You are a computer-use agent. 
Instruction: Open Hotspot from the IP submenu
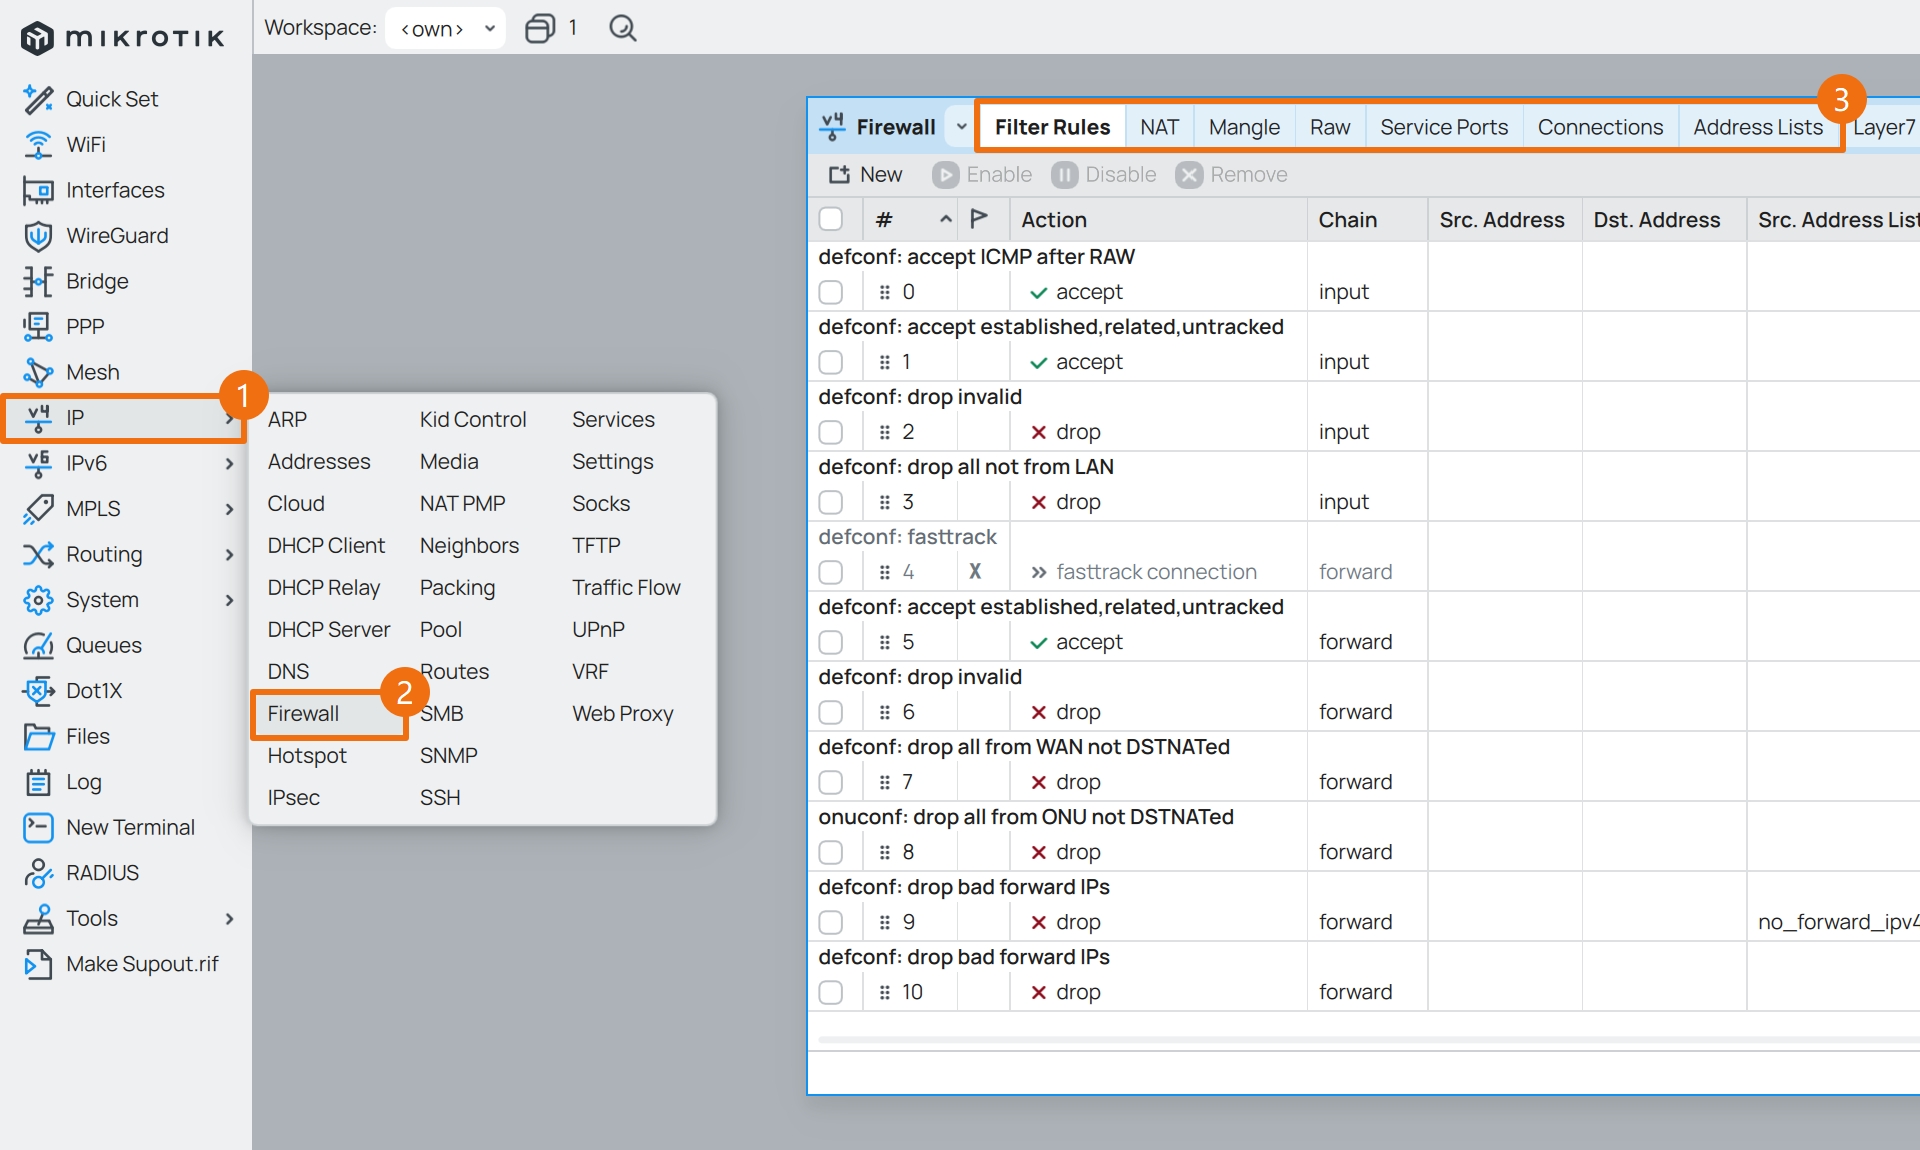(307, 756)
